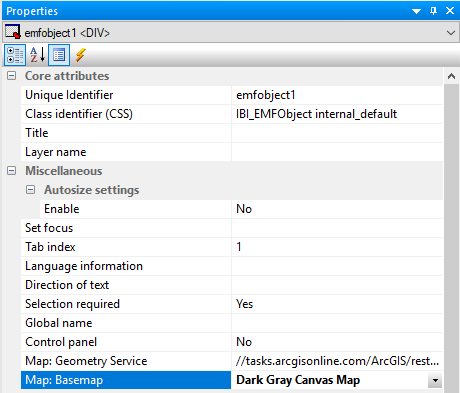Edit the Unique Identifier value field
460x393 pixels.
pos(337,95)
